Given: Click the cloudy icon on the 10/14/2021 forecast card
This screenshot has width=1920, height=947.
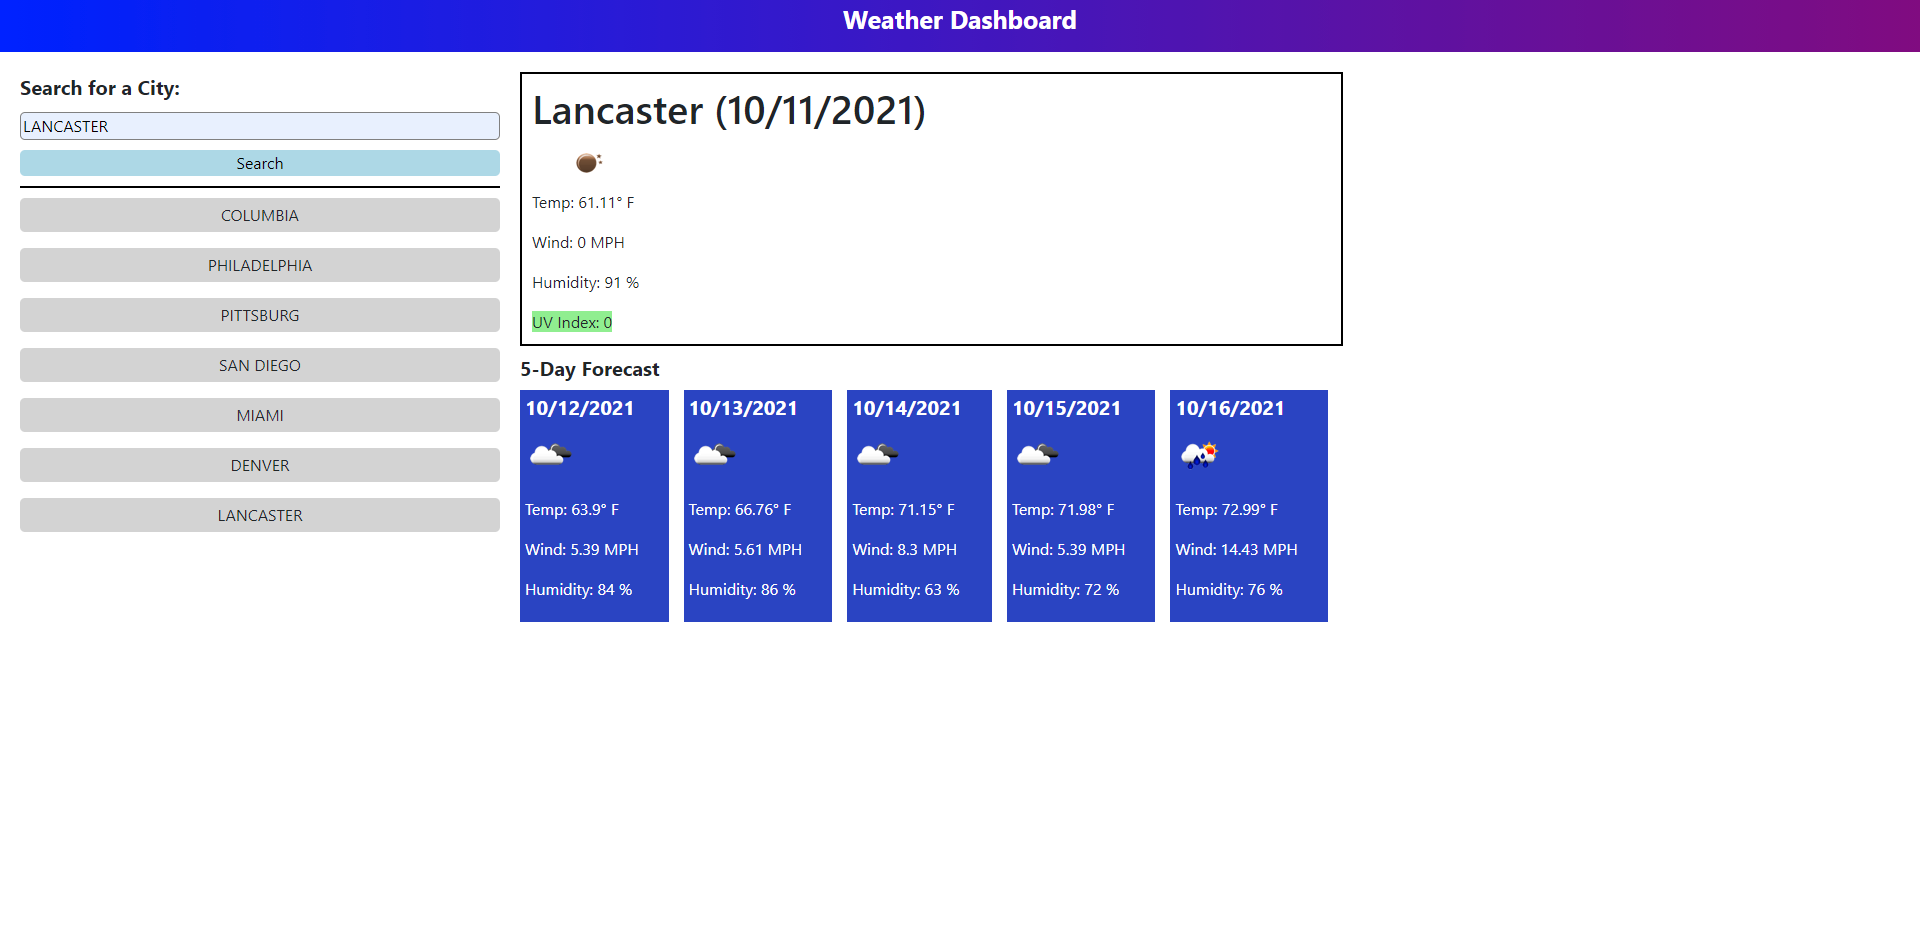Looking at the screenshot, I should pos(876,455).
